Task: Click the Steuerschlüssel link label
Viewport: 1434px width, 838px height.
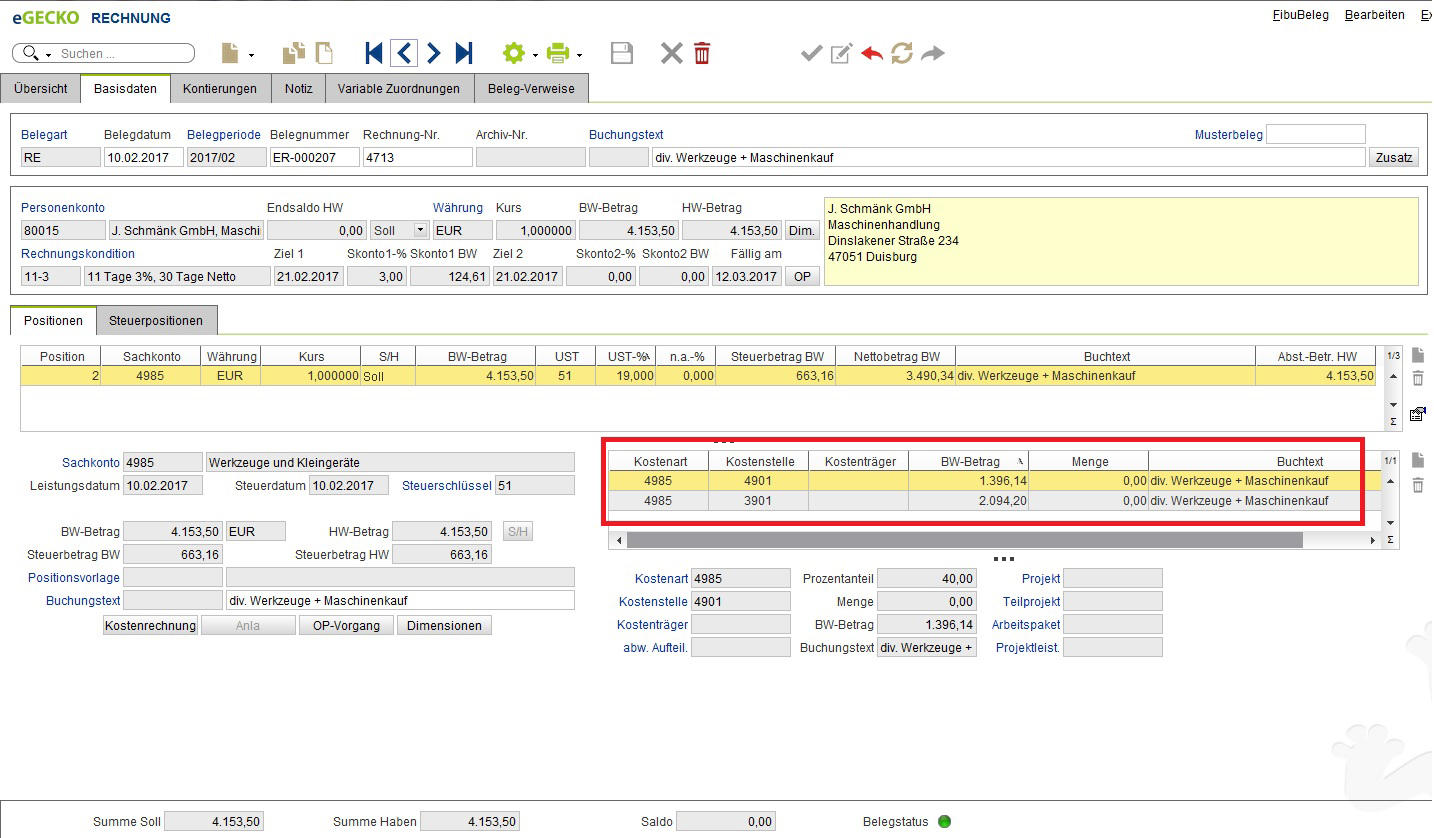Action: tap(447, 486)
